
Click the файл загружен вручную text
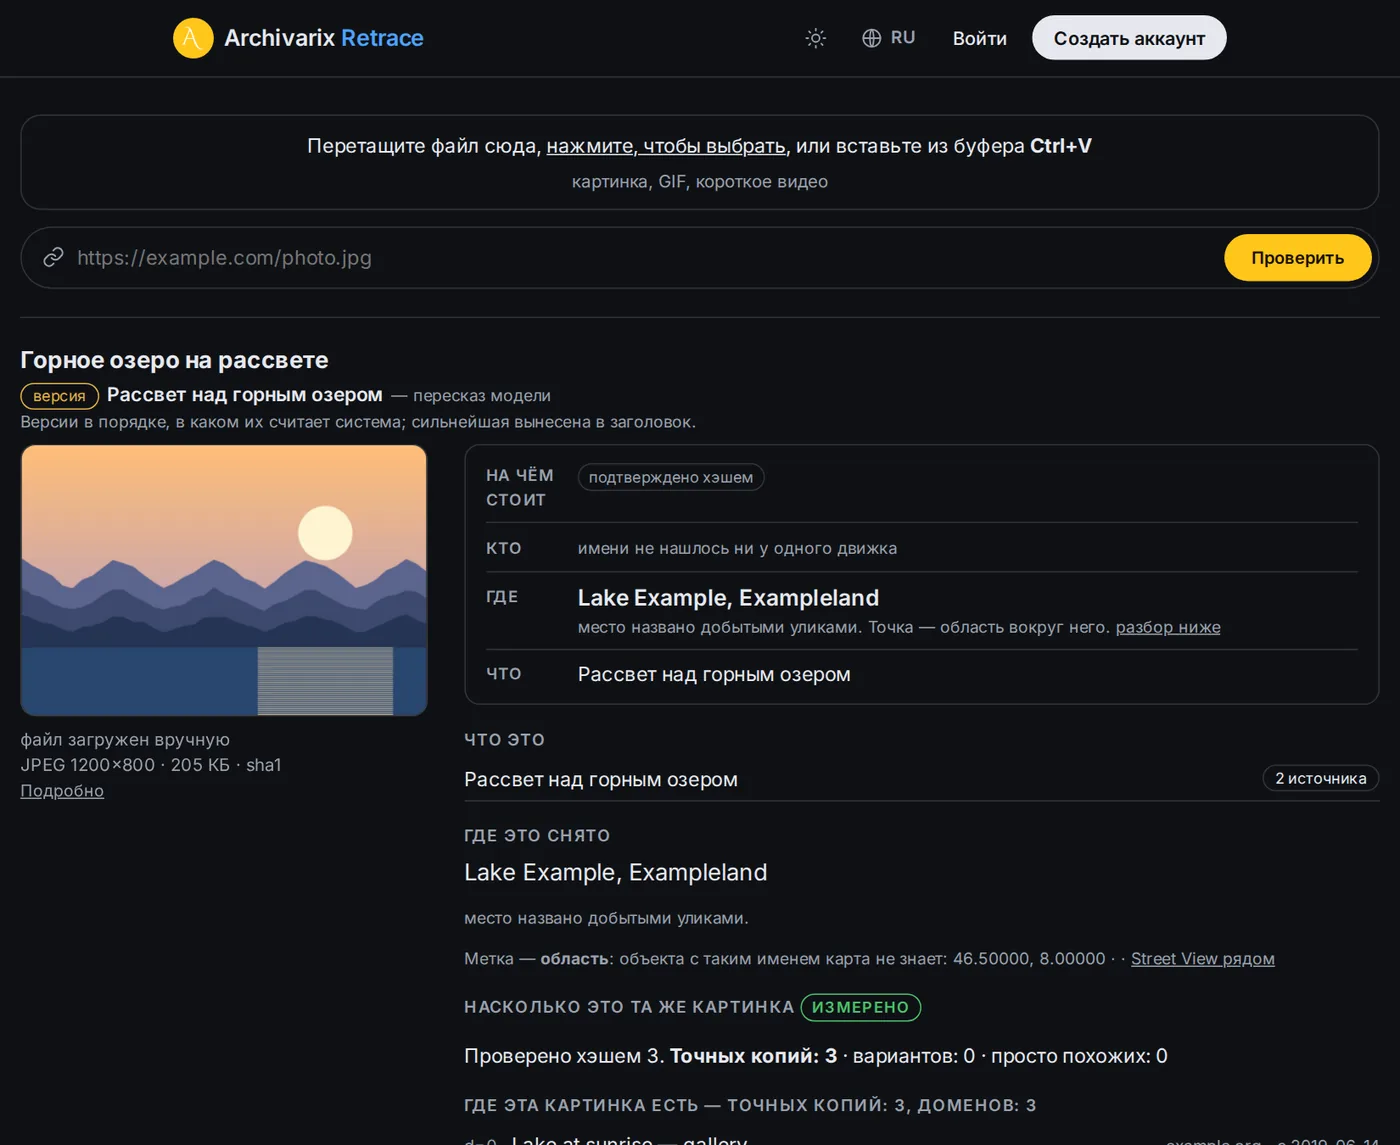[x=125, y=740]
